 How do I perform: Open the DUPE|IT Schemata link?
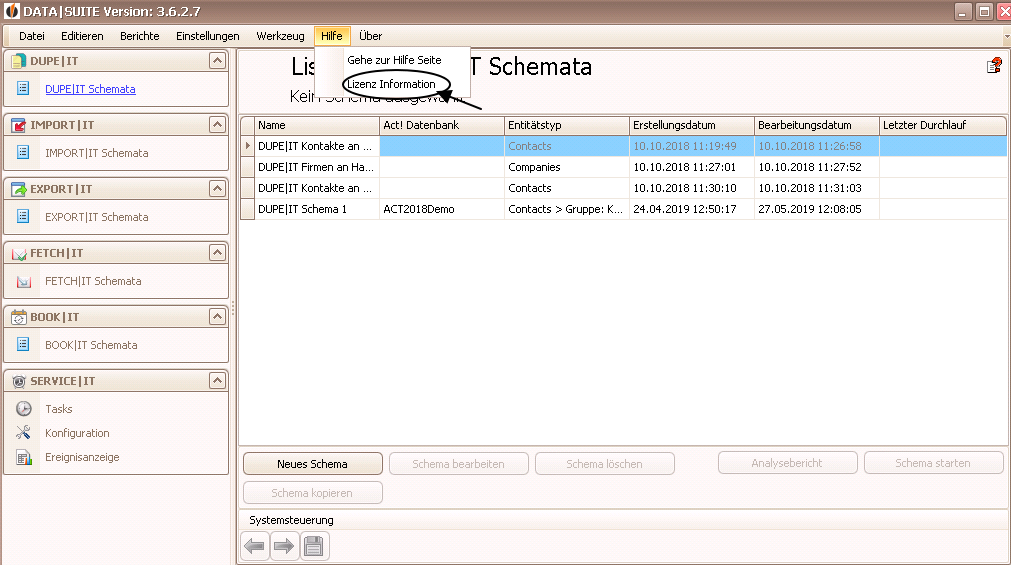(x=90, y=89)
